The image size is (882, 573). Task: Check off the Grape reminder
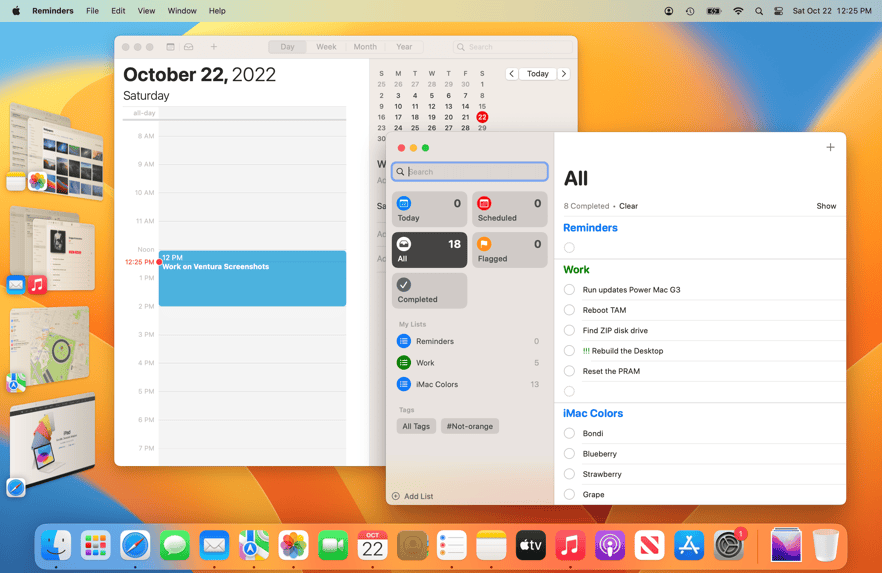pos(569,494)
